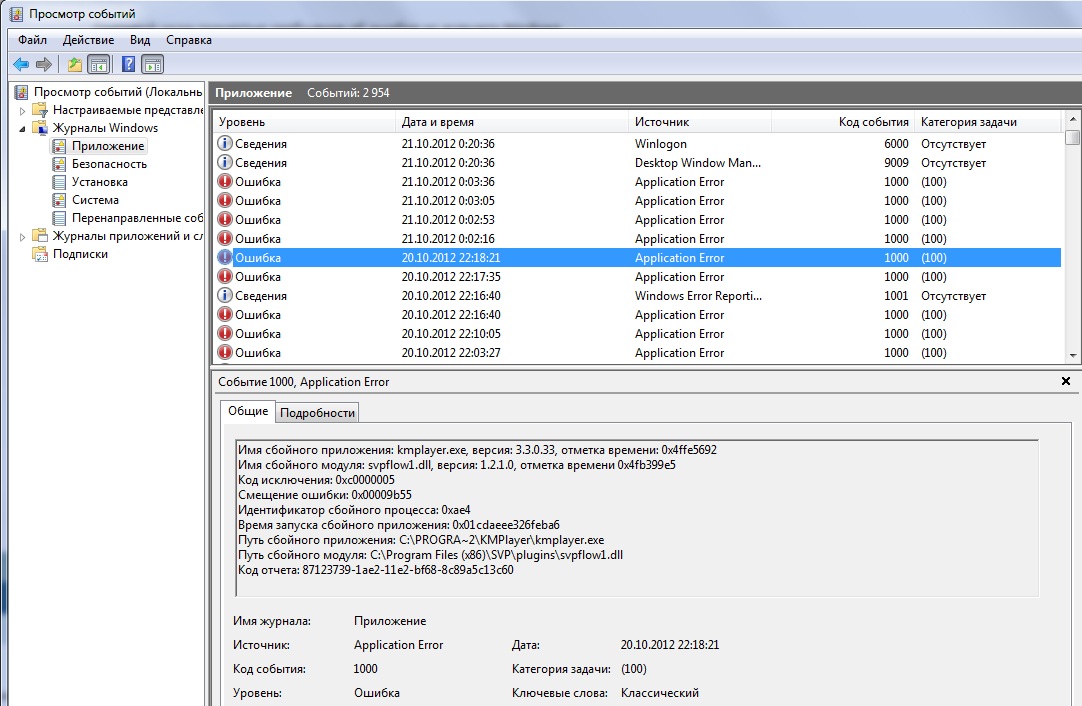1082x706 pixels.
Task: Click the Установка log icon
Action: pos(59,182)
